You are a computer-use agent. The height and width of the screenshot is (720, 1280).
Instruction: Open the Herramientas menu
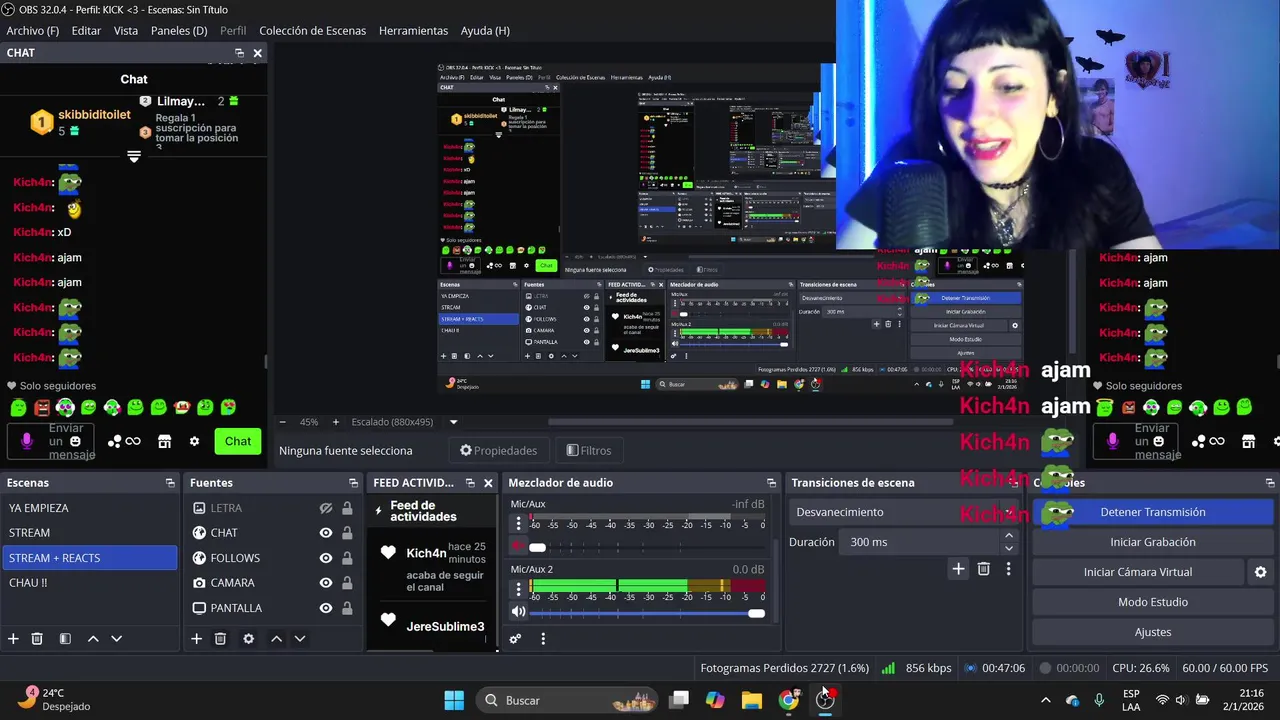(x=413, y=30)
